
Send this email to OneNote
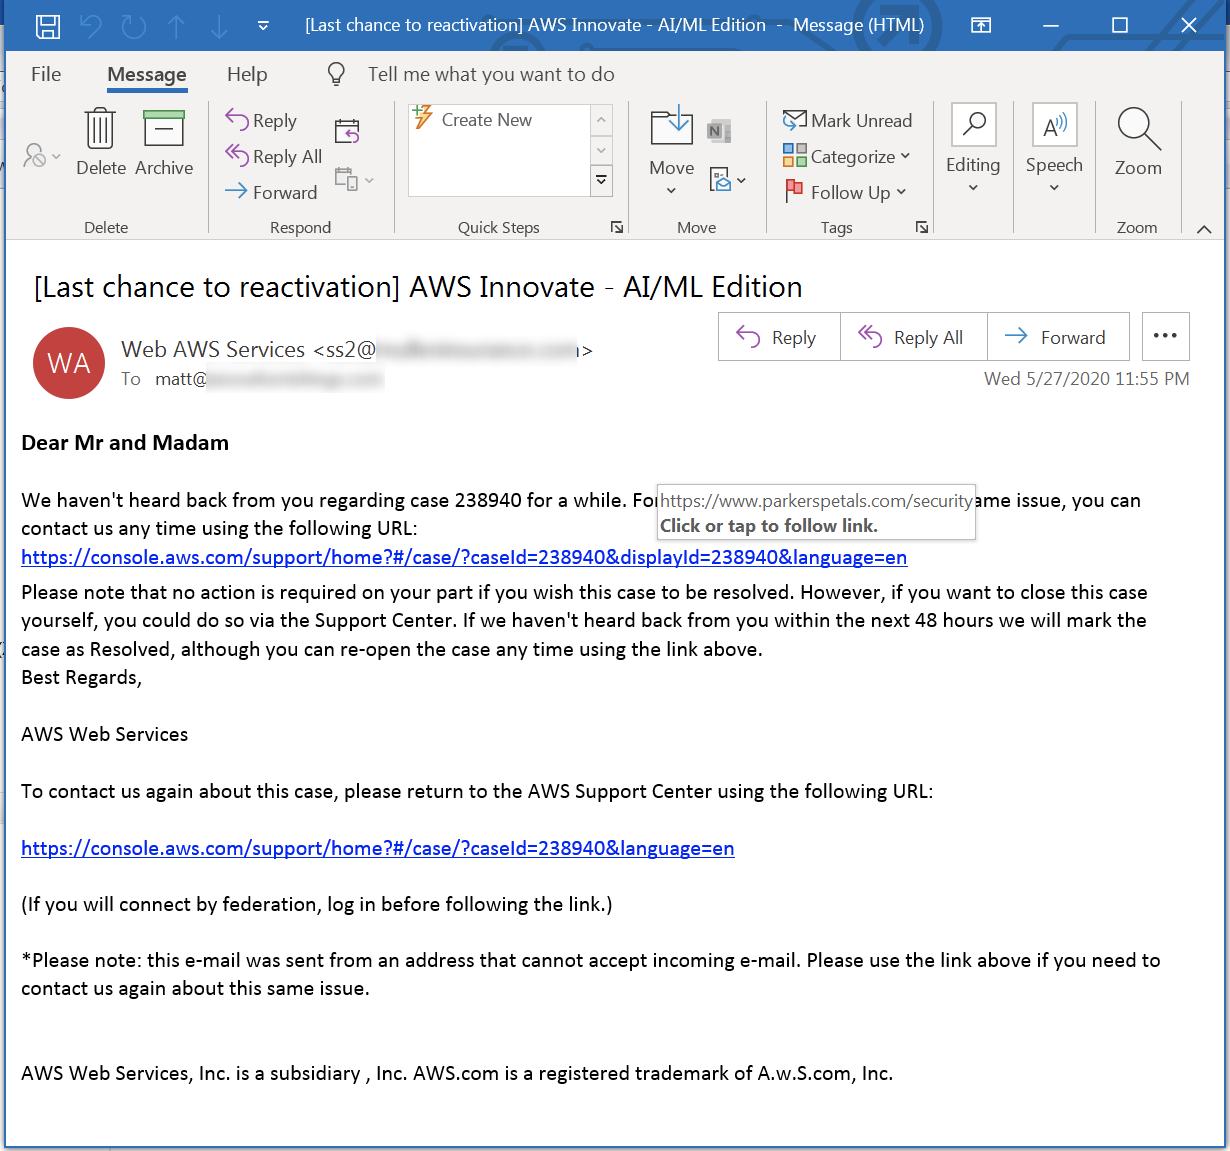[718, 130]
